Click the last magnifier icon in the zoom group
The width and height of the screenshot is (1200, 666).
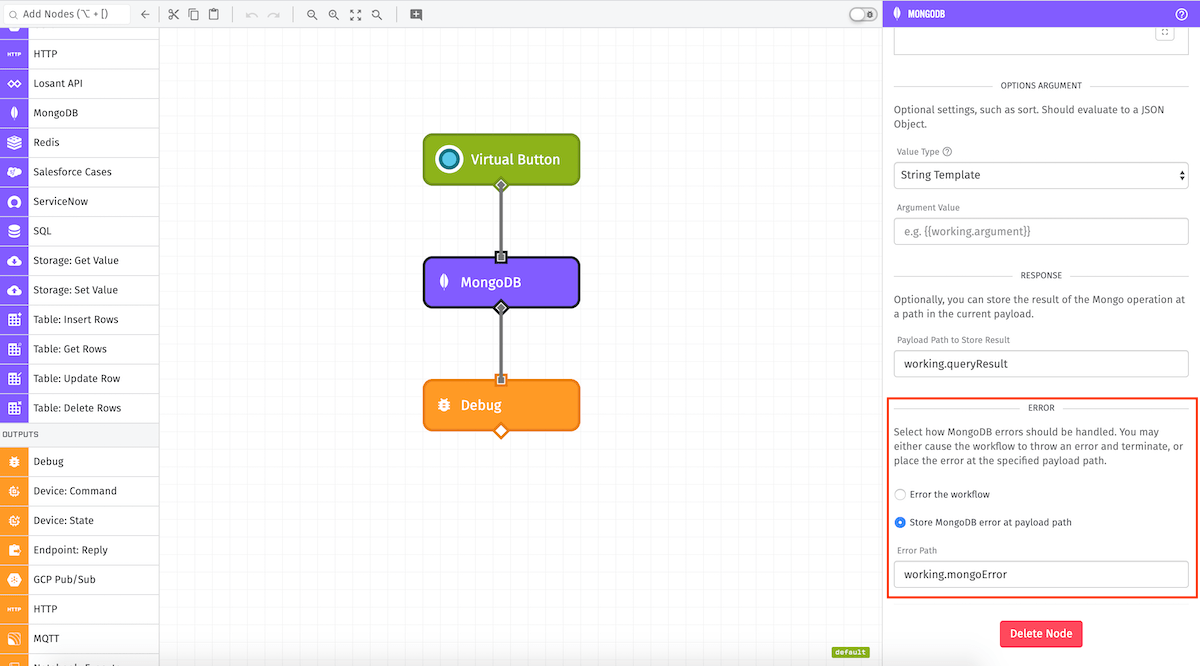377,15
